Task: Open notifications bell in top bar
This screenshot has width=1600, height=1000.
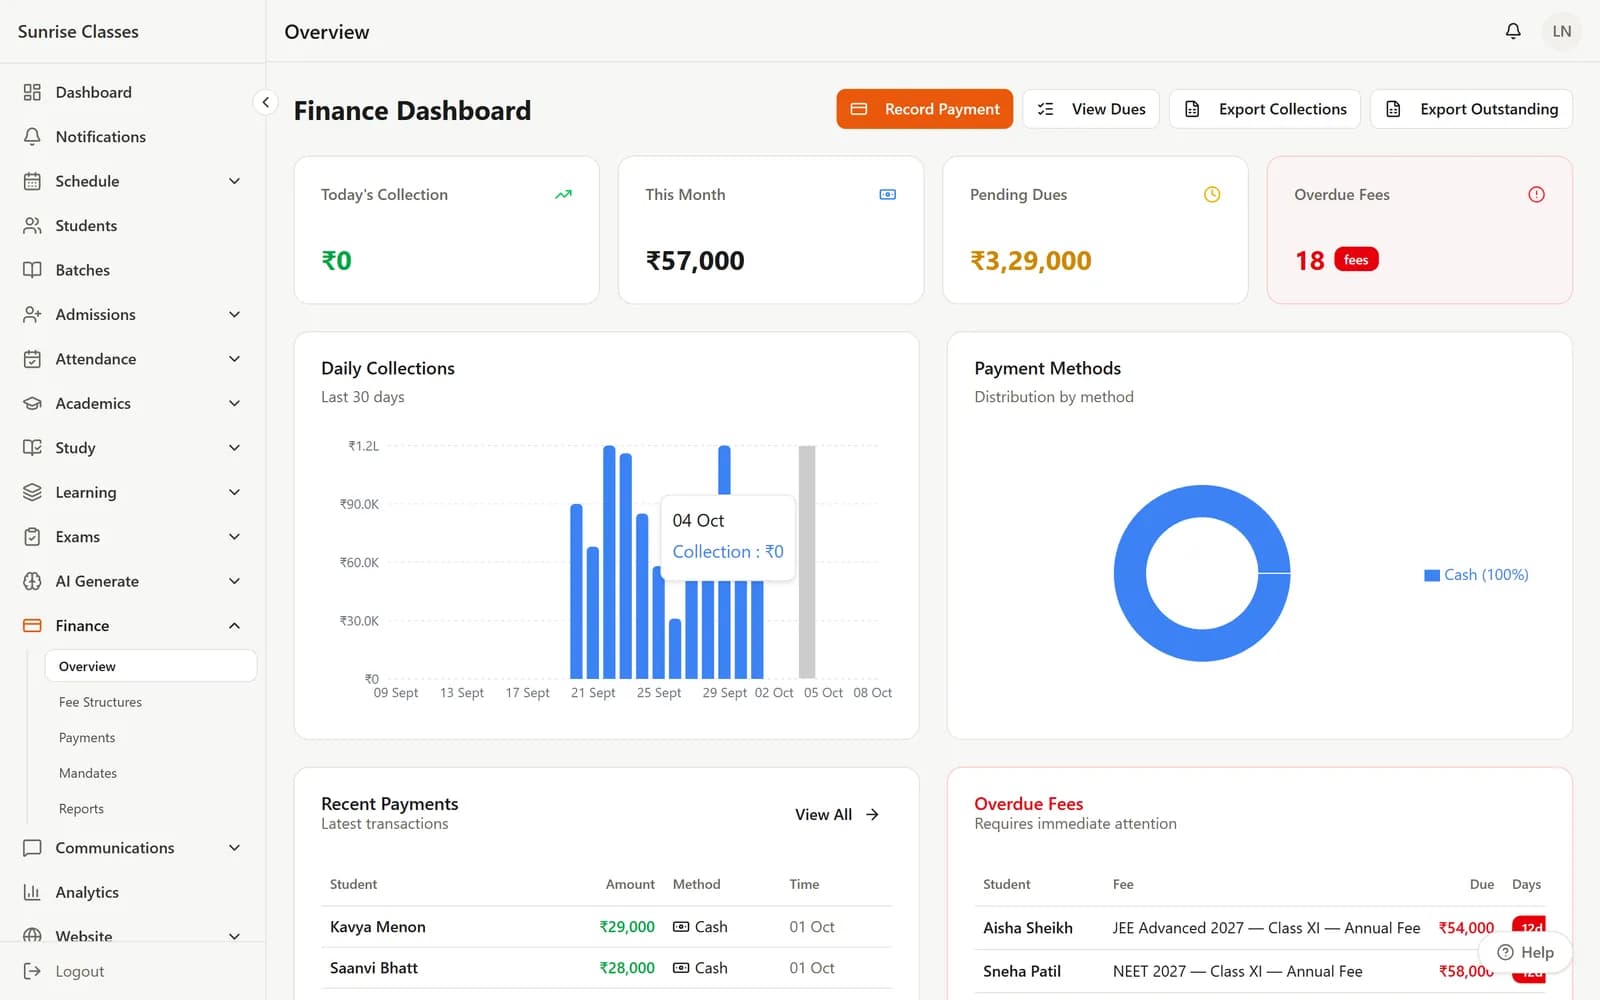Action: pyautogui.click(x=1513, y=31)
